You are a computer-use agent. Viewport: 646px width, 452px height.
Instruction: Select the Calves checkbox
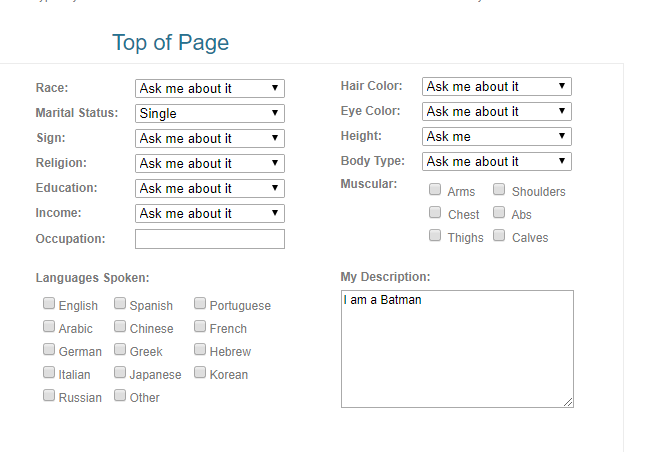[x=499, y=236]
